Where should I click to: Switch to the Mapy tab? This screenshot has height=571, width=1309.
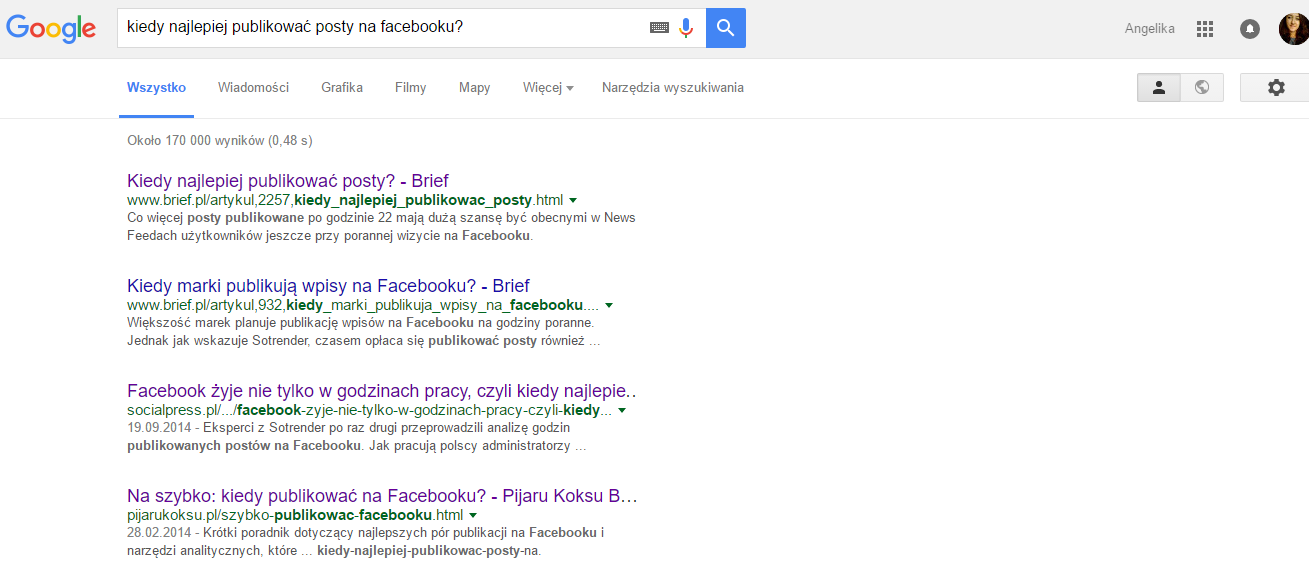pos(474,88)
